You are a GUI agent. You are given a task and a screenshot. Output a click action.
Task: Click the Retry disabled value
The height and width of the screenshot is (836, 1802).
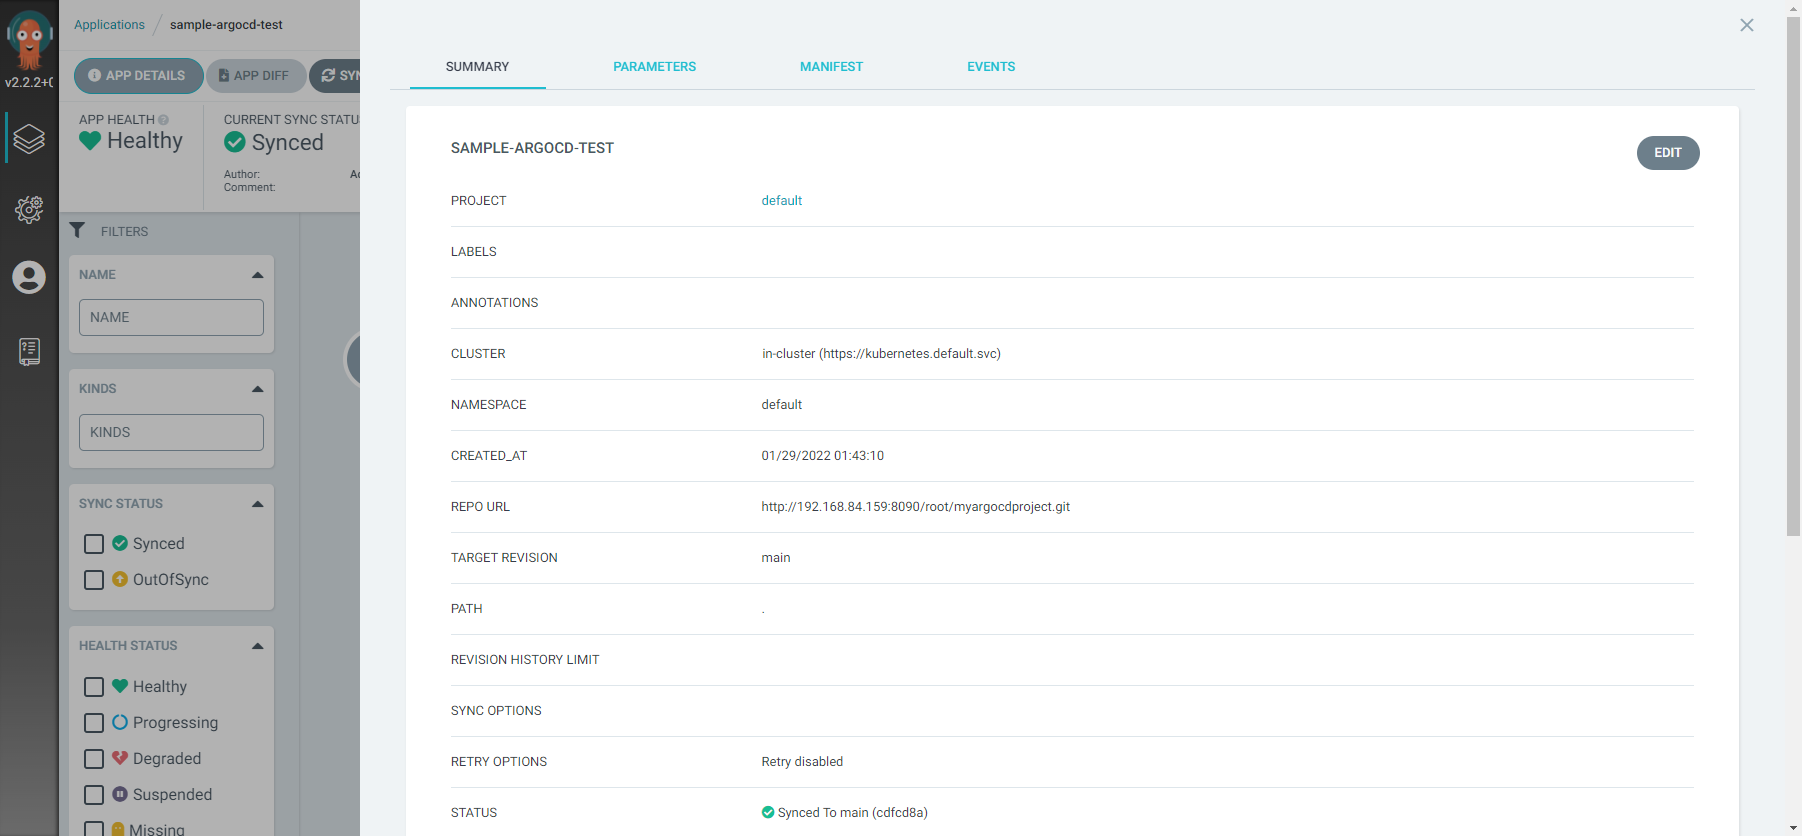802,762
